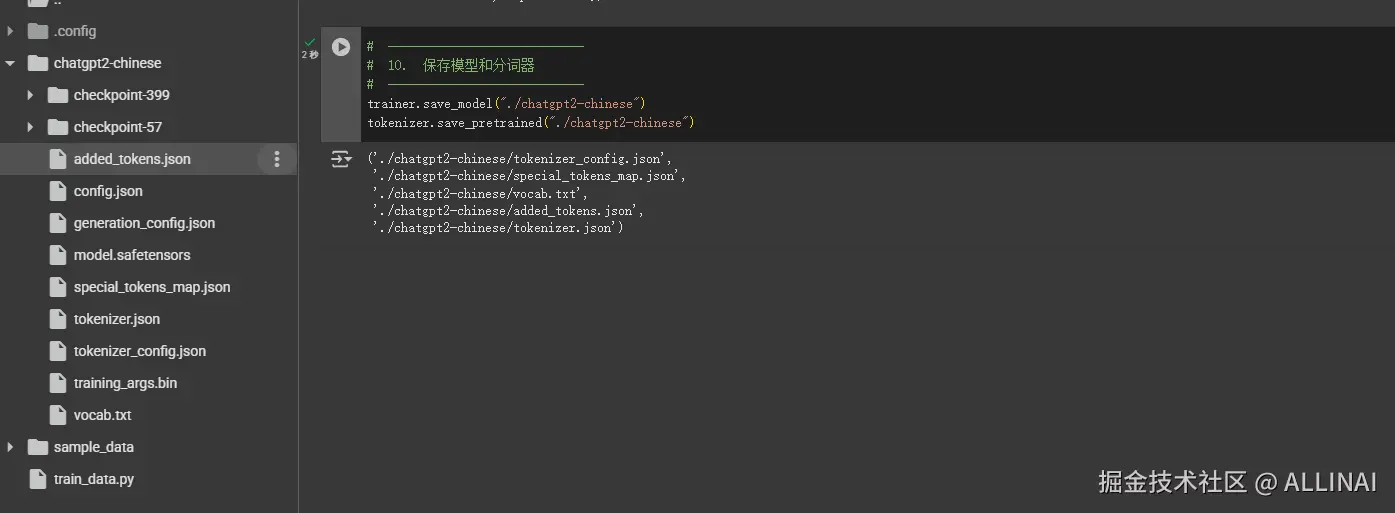
Task: Click output line tokenizer_config.json path
Action: (x=520, y=158)
